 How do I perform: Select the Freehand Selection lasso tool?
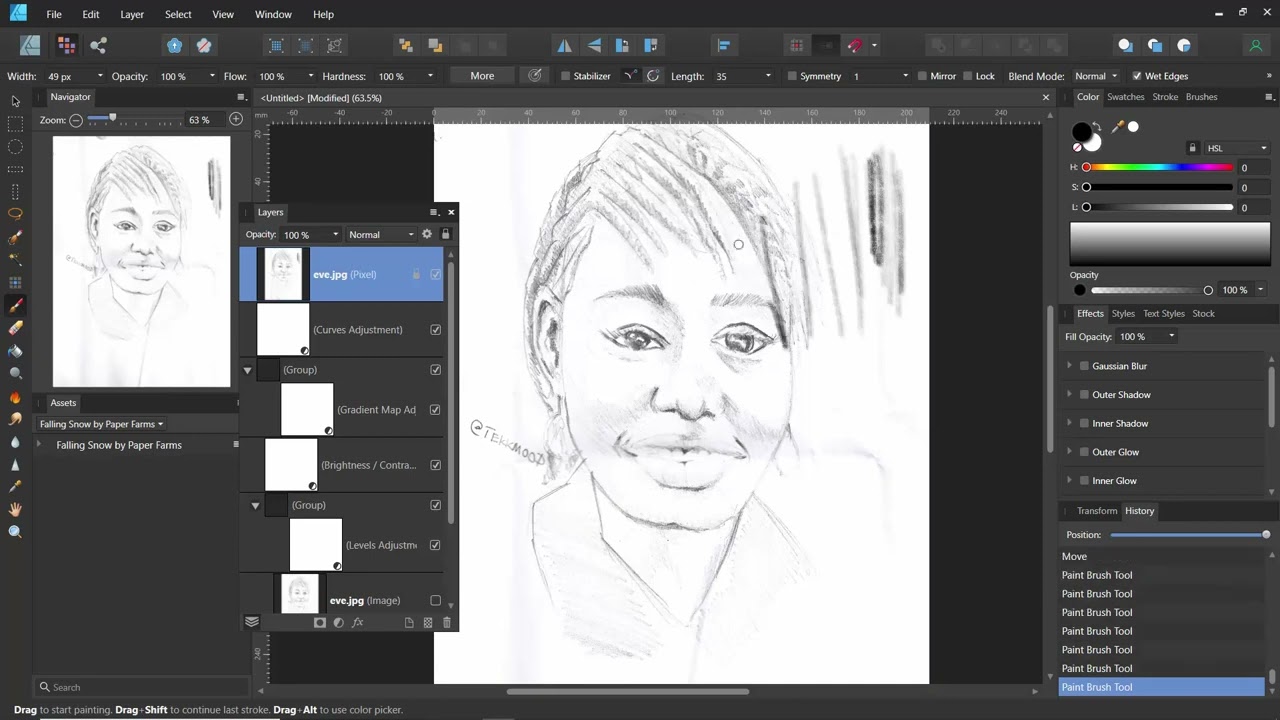pyautogui.click(x=15, y=214)
